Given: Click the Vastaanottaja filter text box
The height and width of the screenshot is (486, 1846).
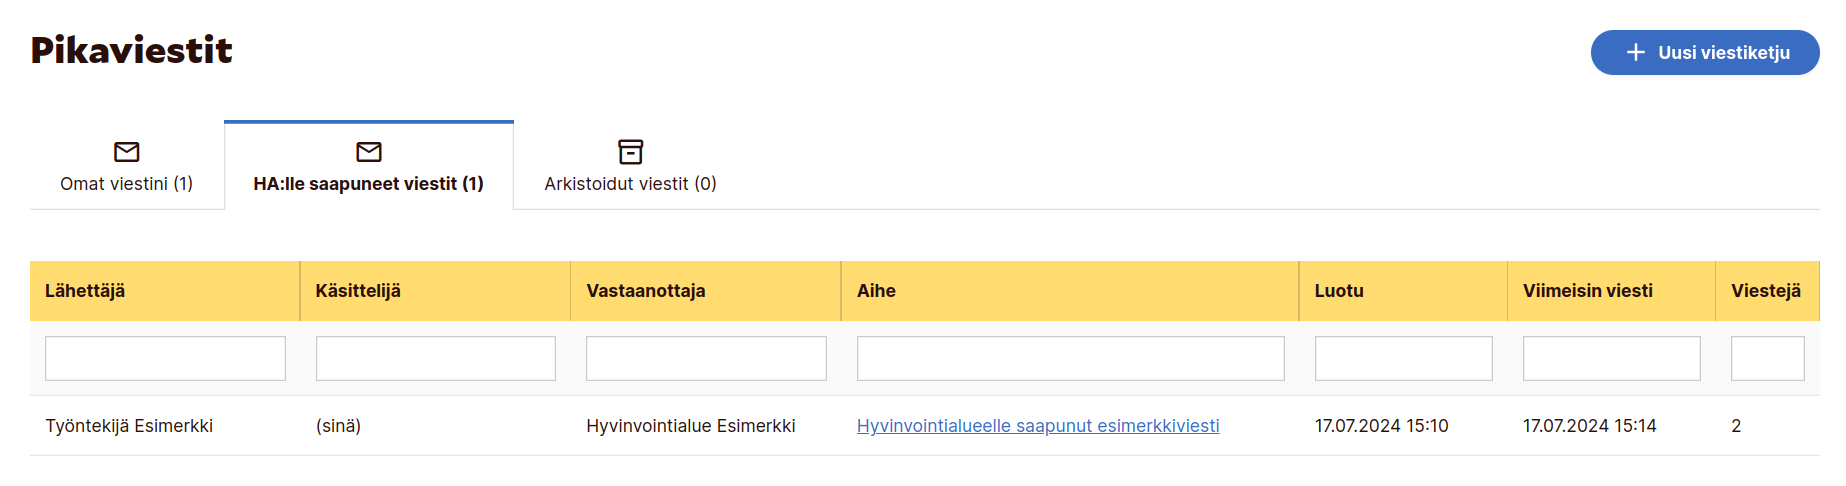Looking at the screenshot, I should [706, 358].
